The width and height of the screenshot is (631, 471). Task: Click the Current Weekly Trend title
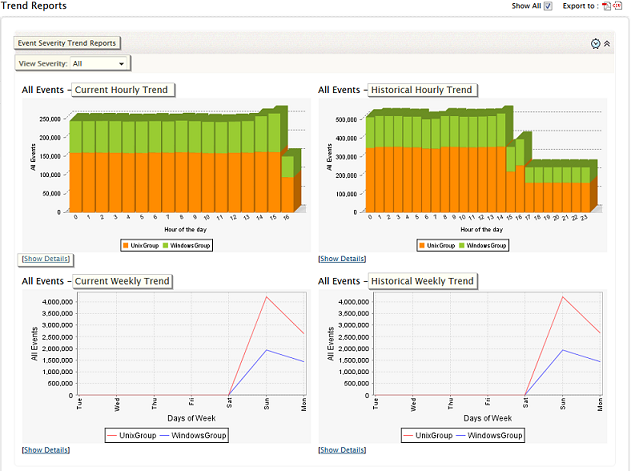click(x=122, y=281)
